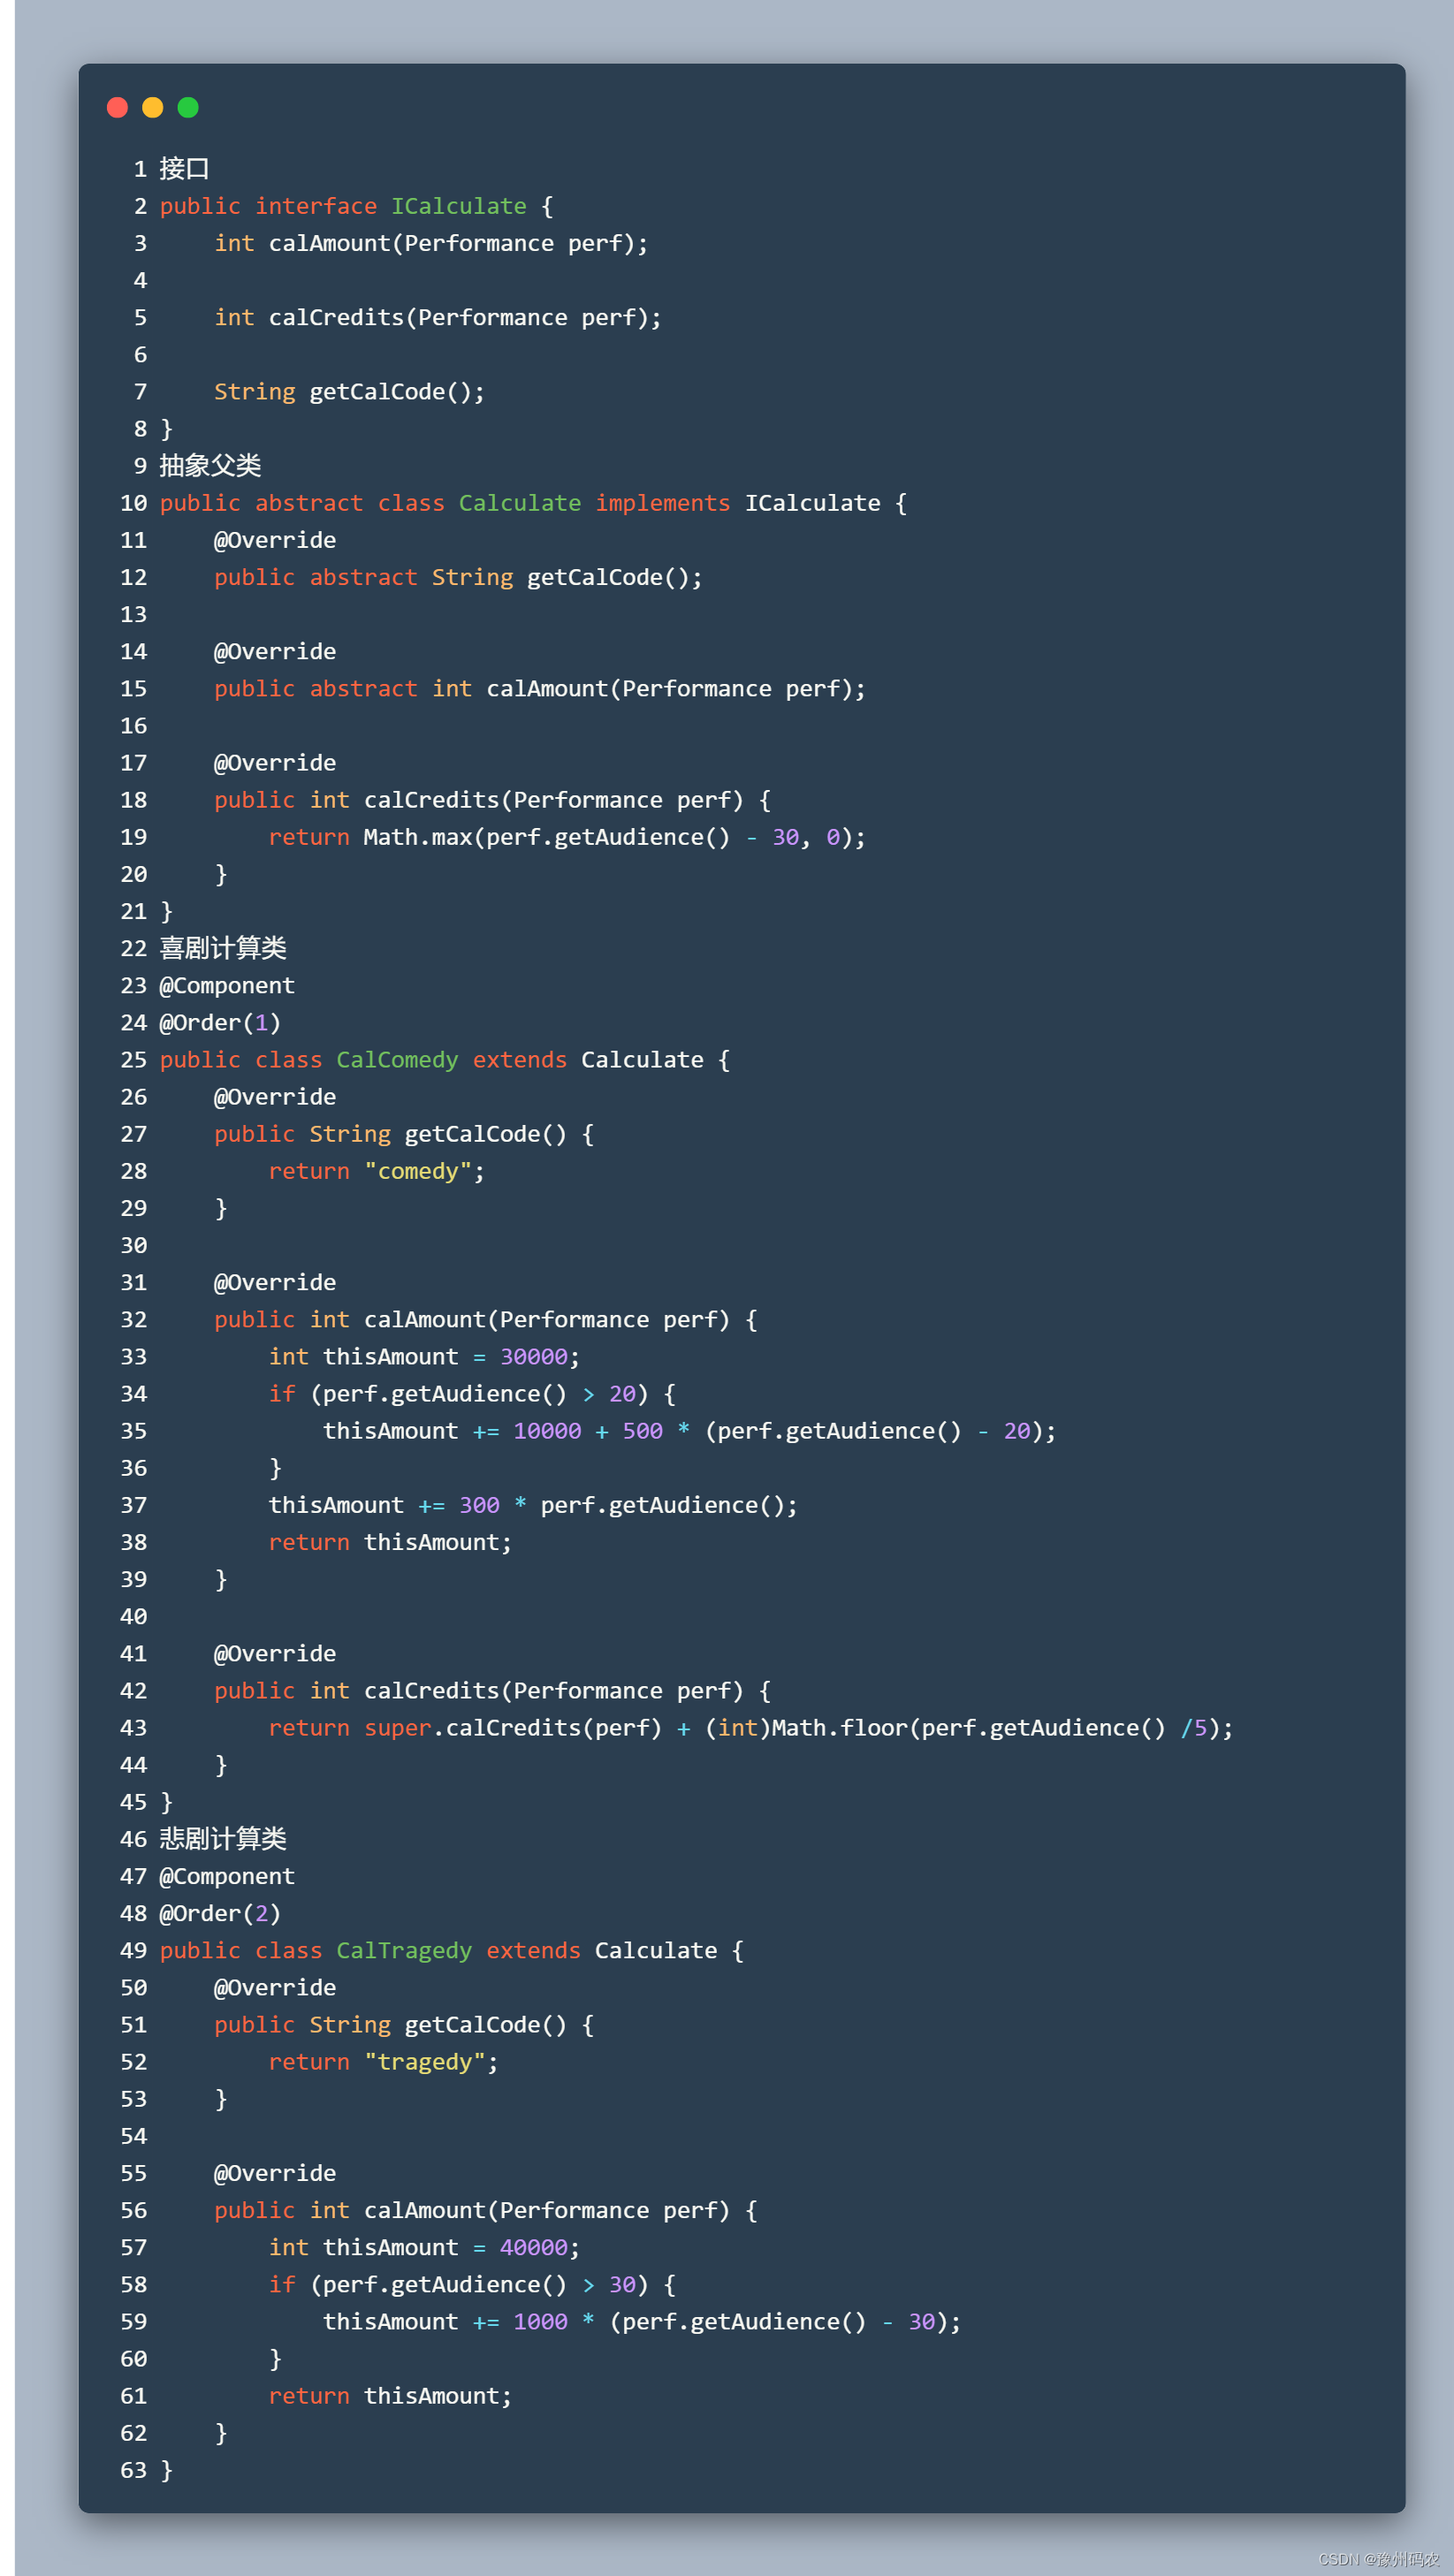Image resolution: width=1454 pixels, height=2576 pixels.
Task: Click 'return "tragedy";' line
Action: [x=384, y=2061]
